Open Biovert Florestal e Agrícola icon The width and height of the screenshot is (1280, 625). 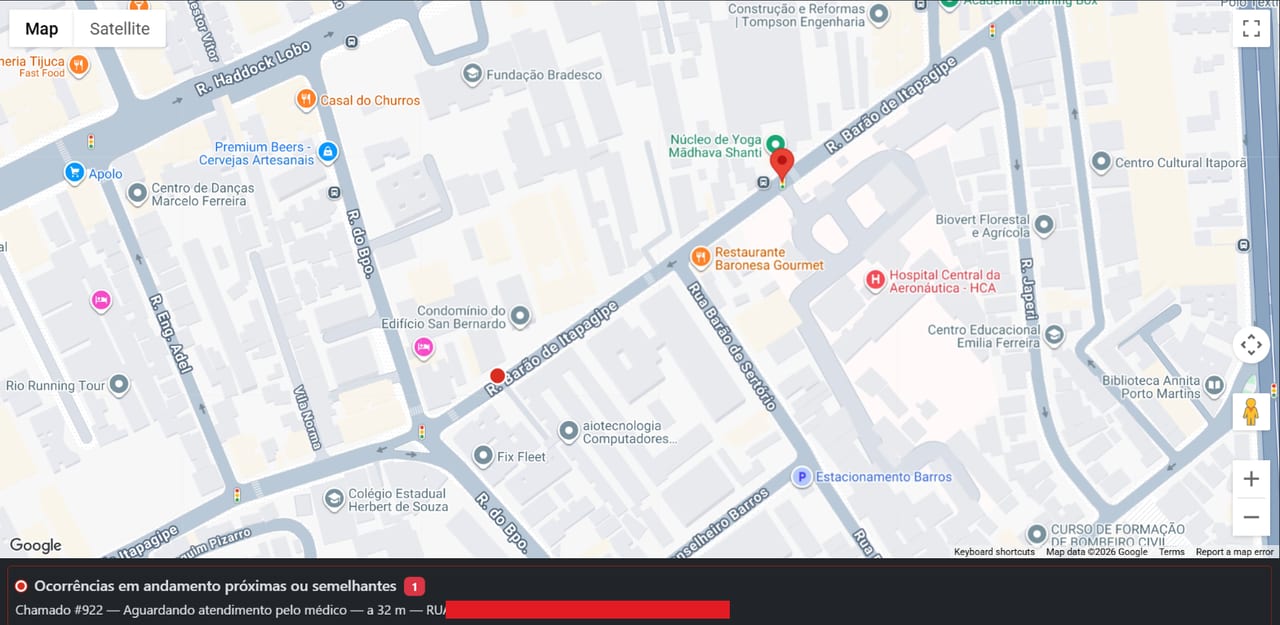1044,225
